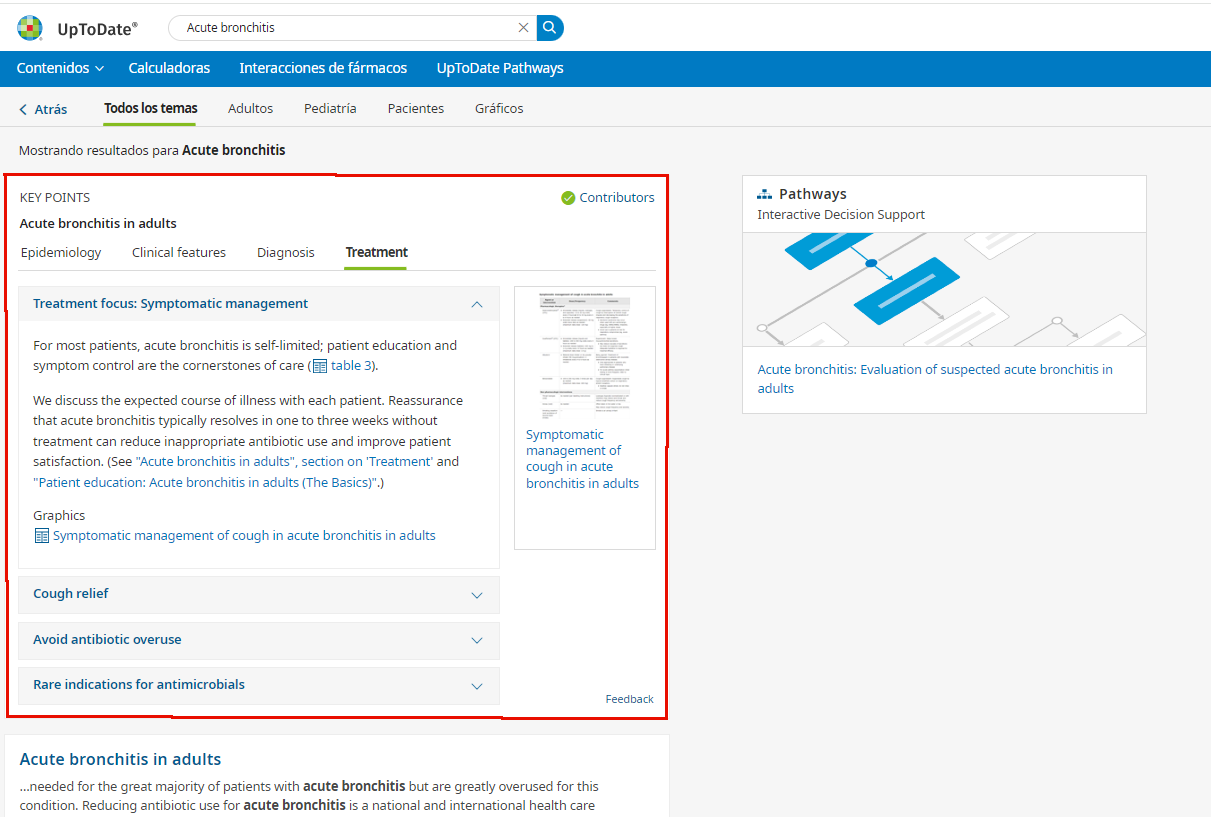Expand Rare indications for antimicrobials section

click(x=477, y=686)
